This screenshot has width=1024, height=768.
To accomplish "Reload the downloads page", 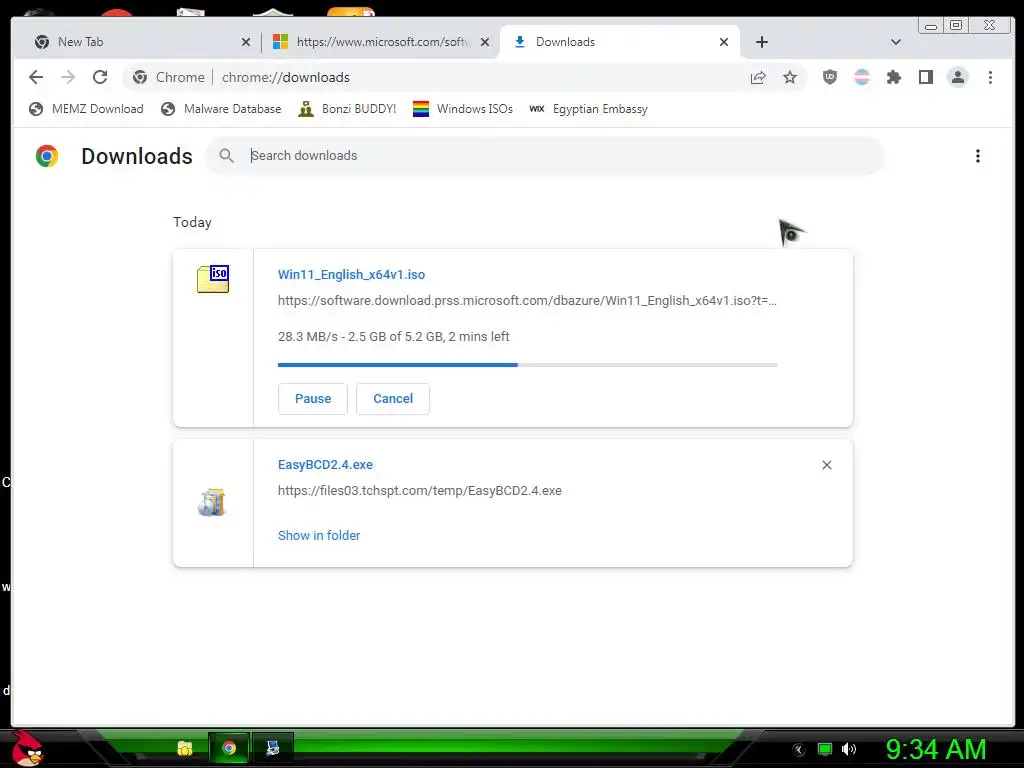I will click(100, 77).
